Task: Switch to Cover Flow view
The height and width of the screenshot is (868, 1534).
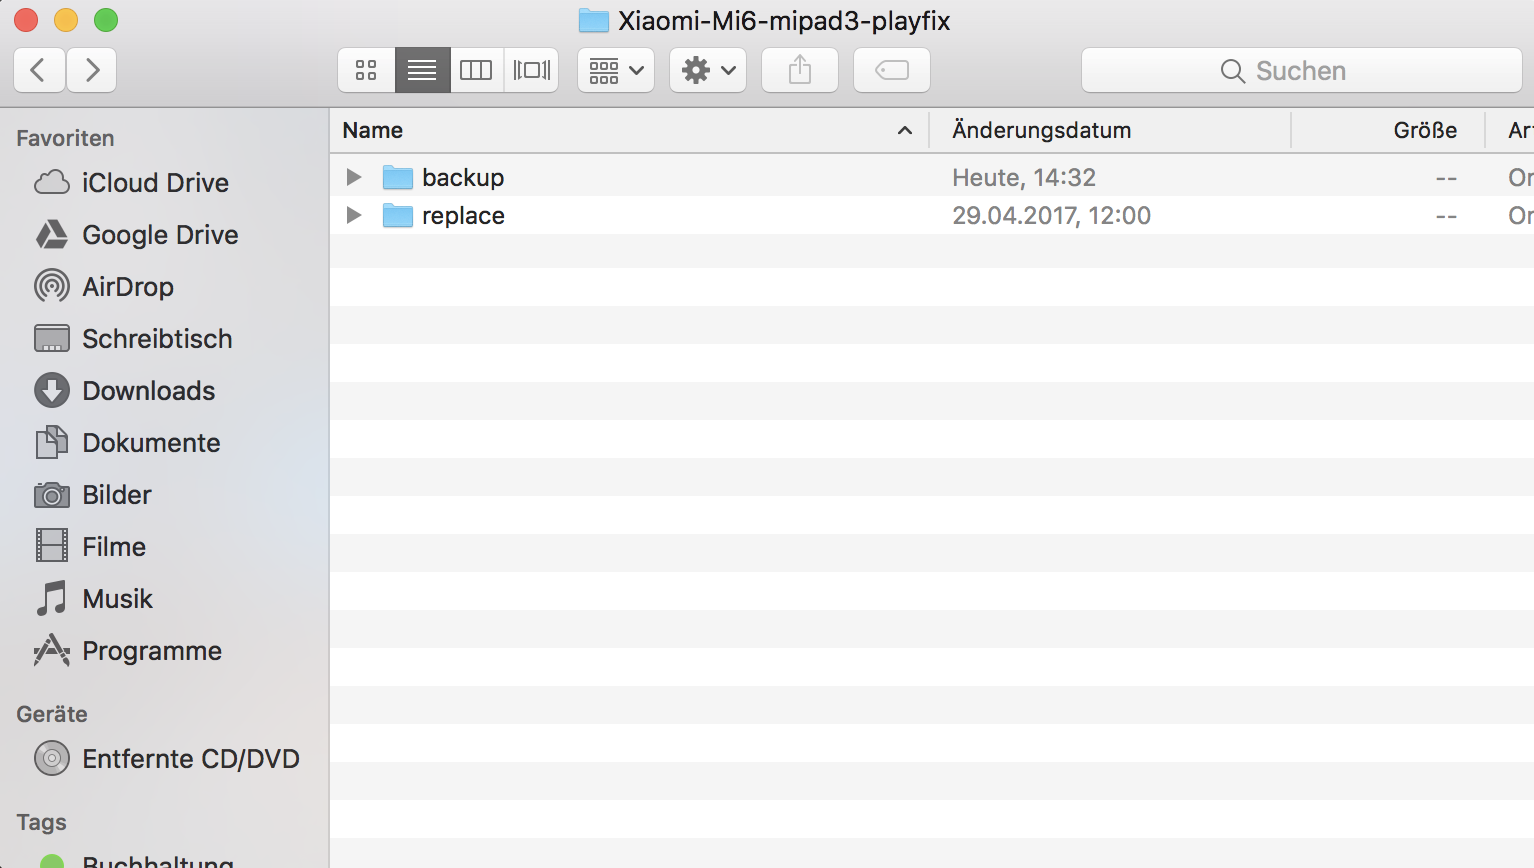Action: coord(531,70)
